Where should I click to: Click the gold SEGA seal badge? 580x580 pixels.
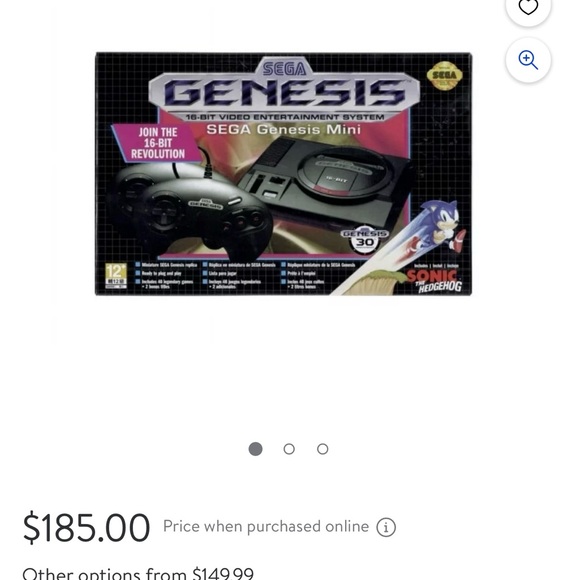coord(444,75)
